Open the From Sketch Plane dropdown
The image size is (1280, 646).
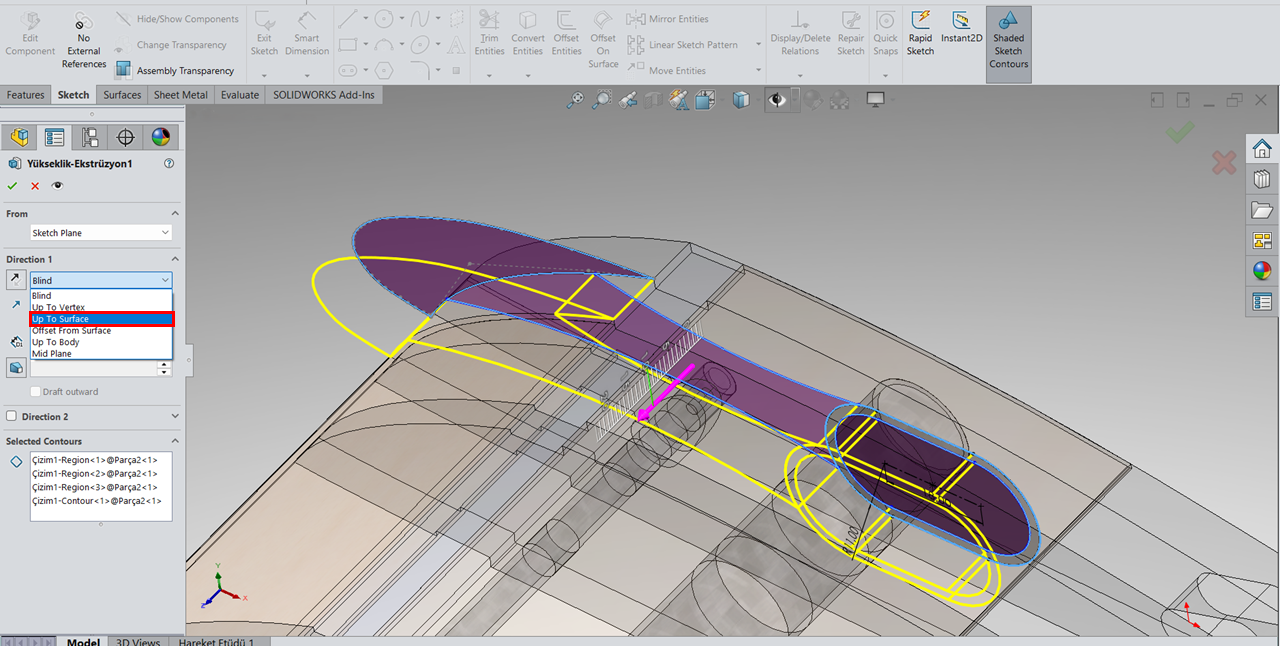pyautogui.click(x=100, y=232)
